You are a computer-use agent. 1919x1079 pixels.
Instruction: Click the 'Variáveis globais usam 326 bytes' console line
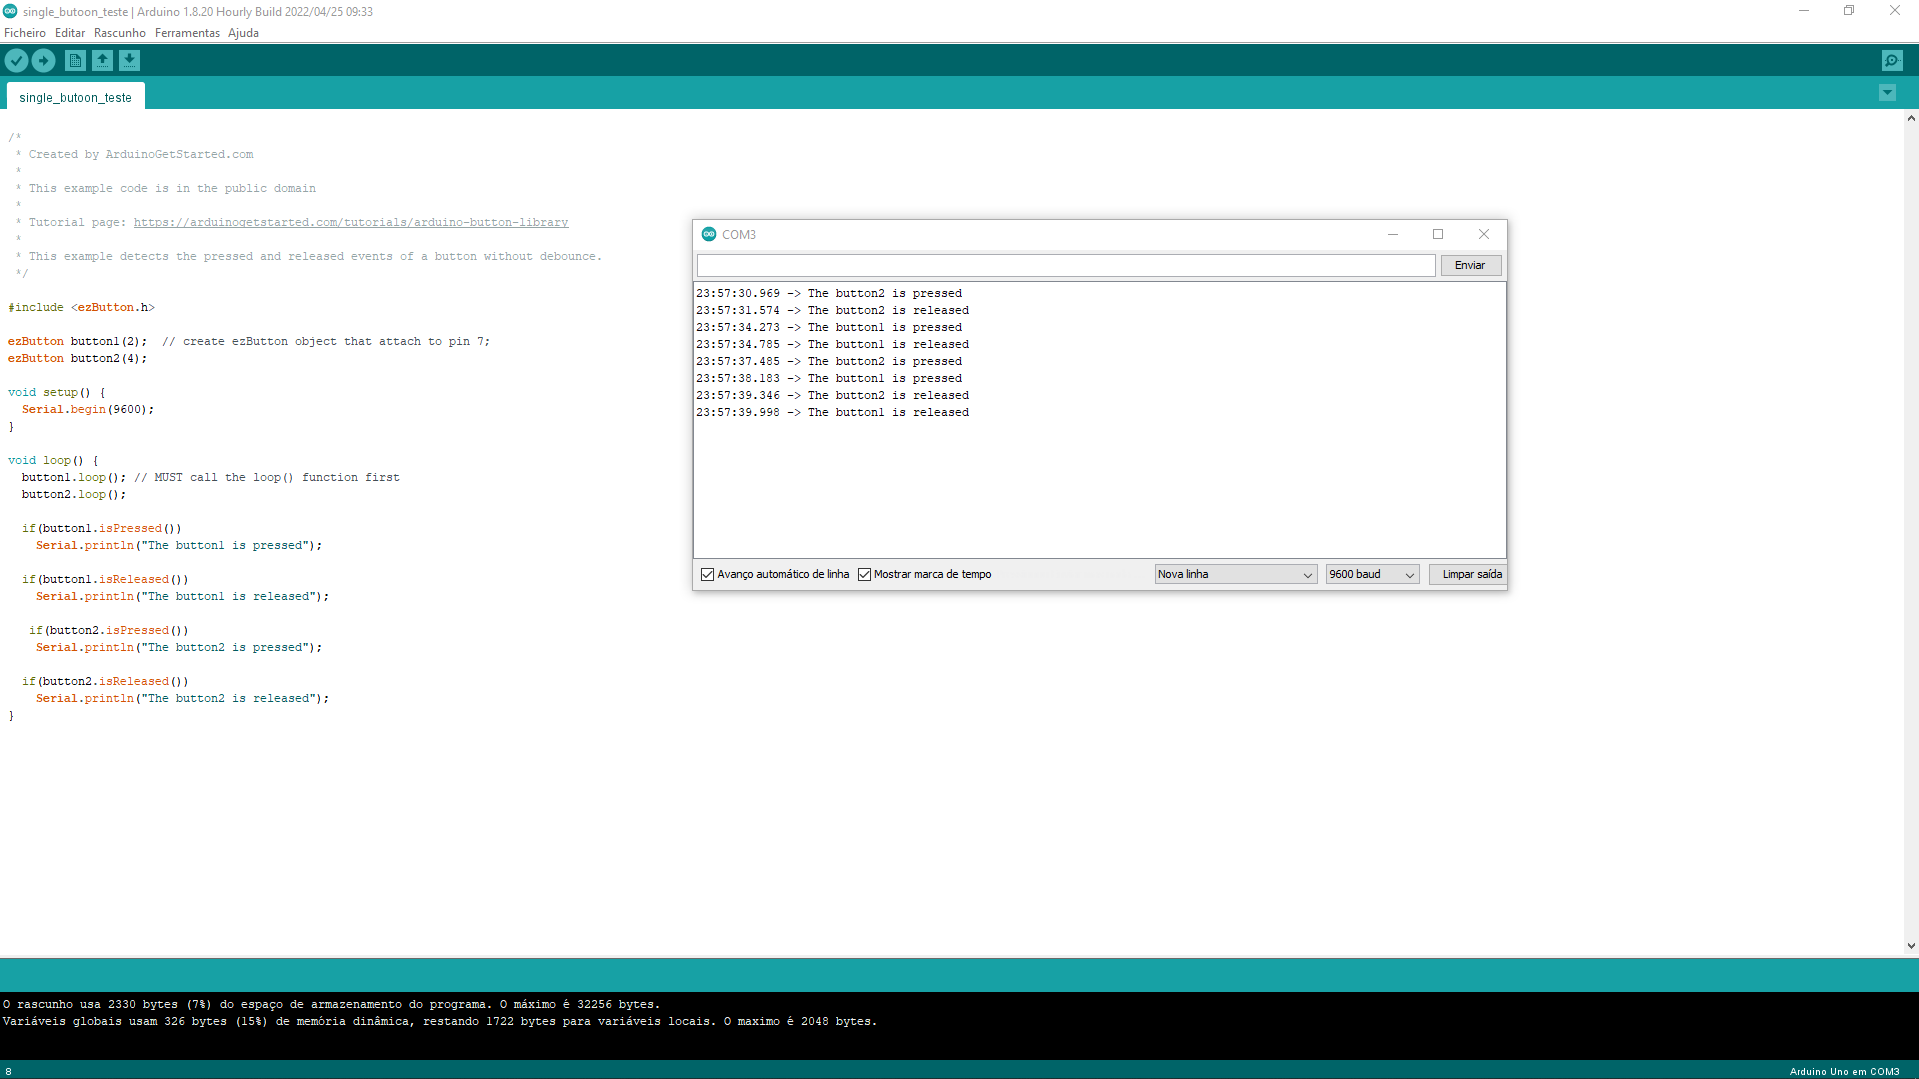[x=439, y=1022]
